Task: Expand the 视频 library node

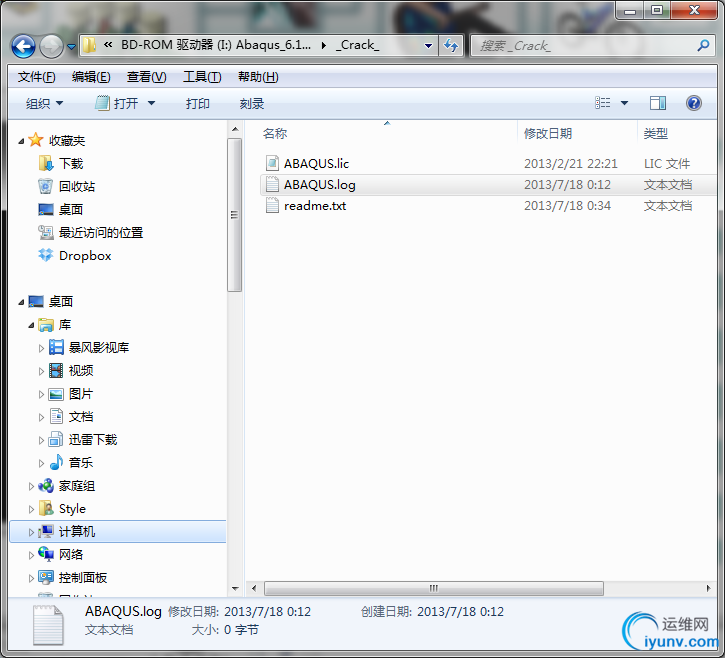Action: point(41,371)
